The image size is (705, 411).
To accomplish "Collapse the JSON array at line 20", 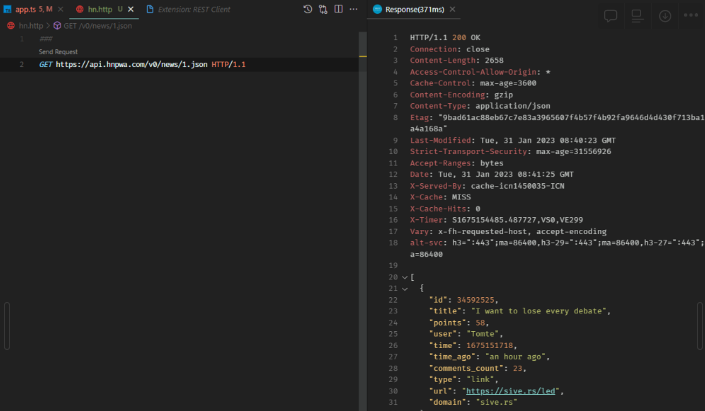I will [405, 277].
